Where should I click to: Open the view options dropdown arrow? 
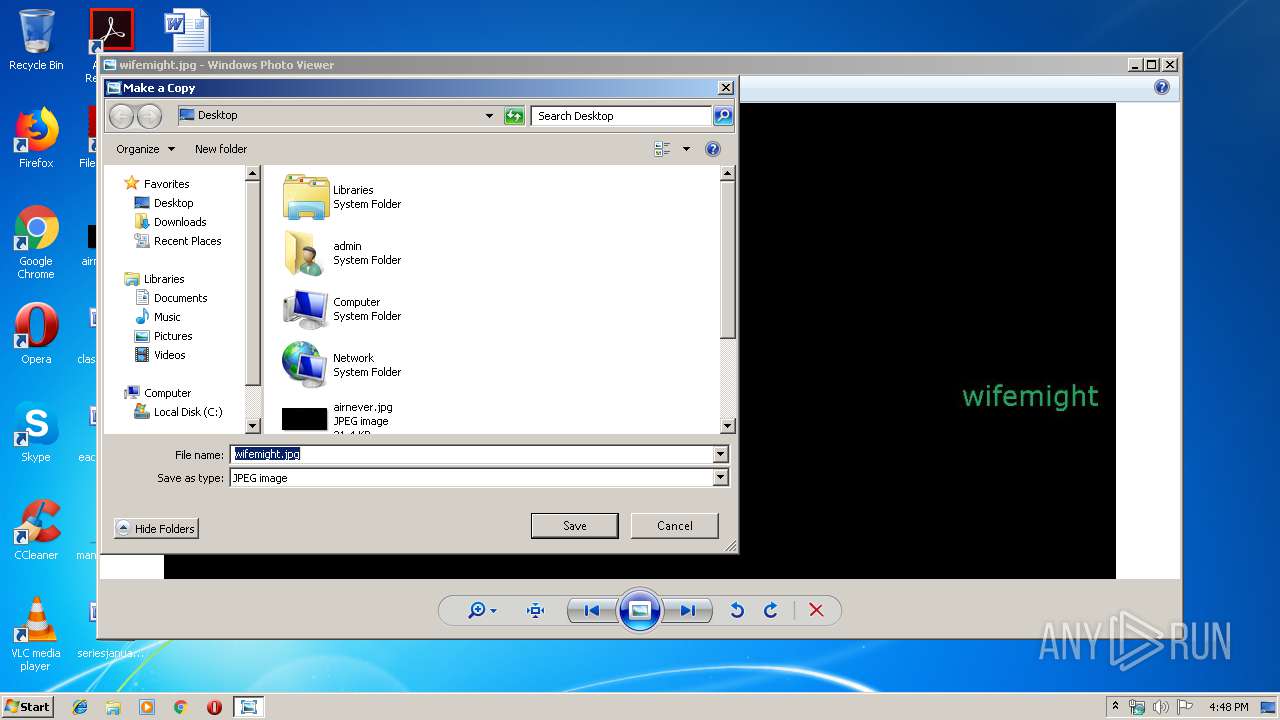tap(686, 149)
